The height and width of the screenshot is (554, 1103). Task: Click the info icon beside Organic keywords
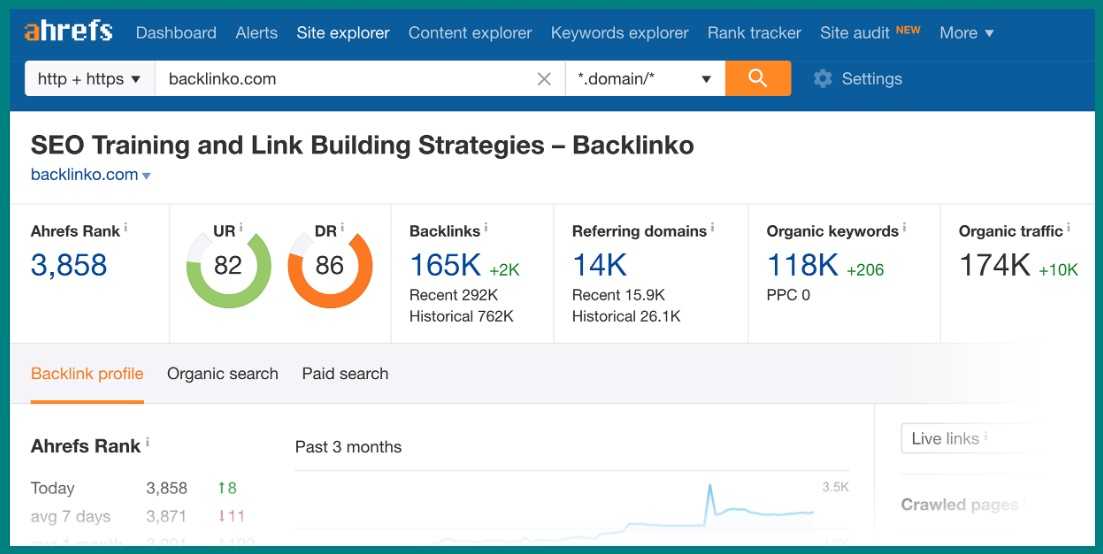click(x=905, y=229)
